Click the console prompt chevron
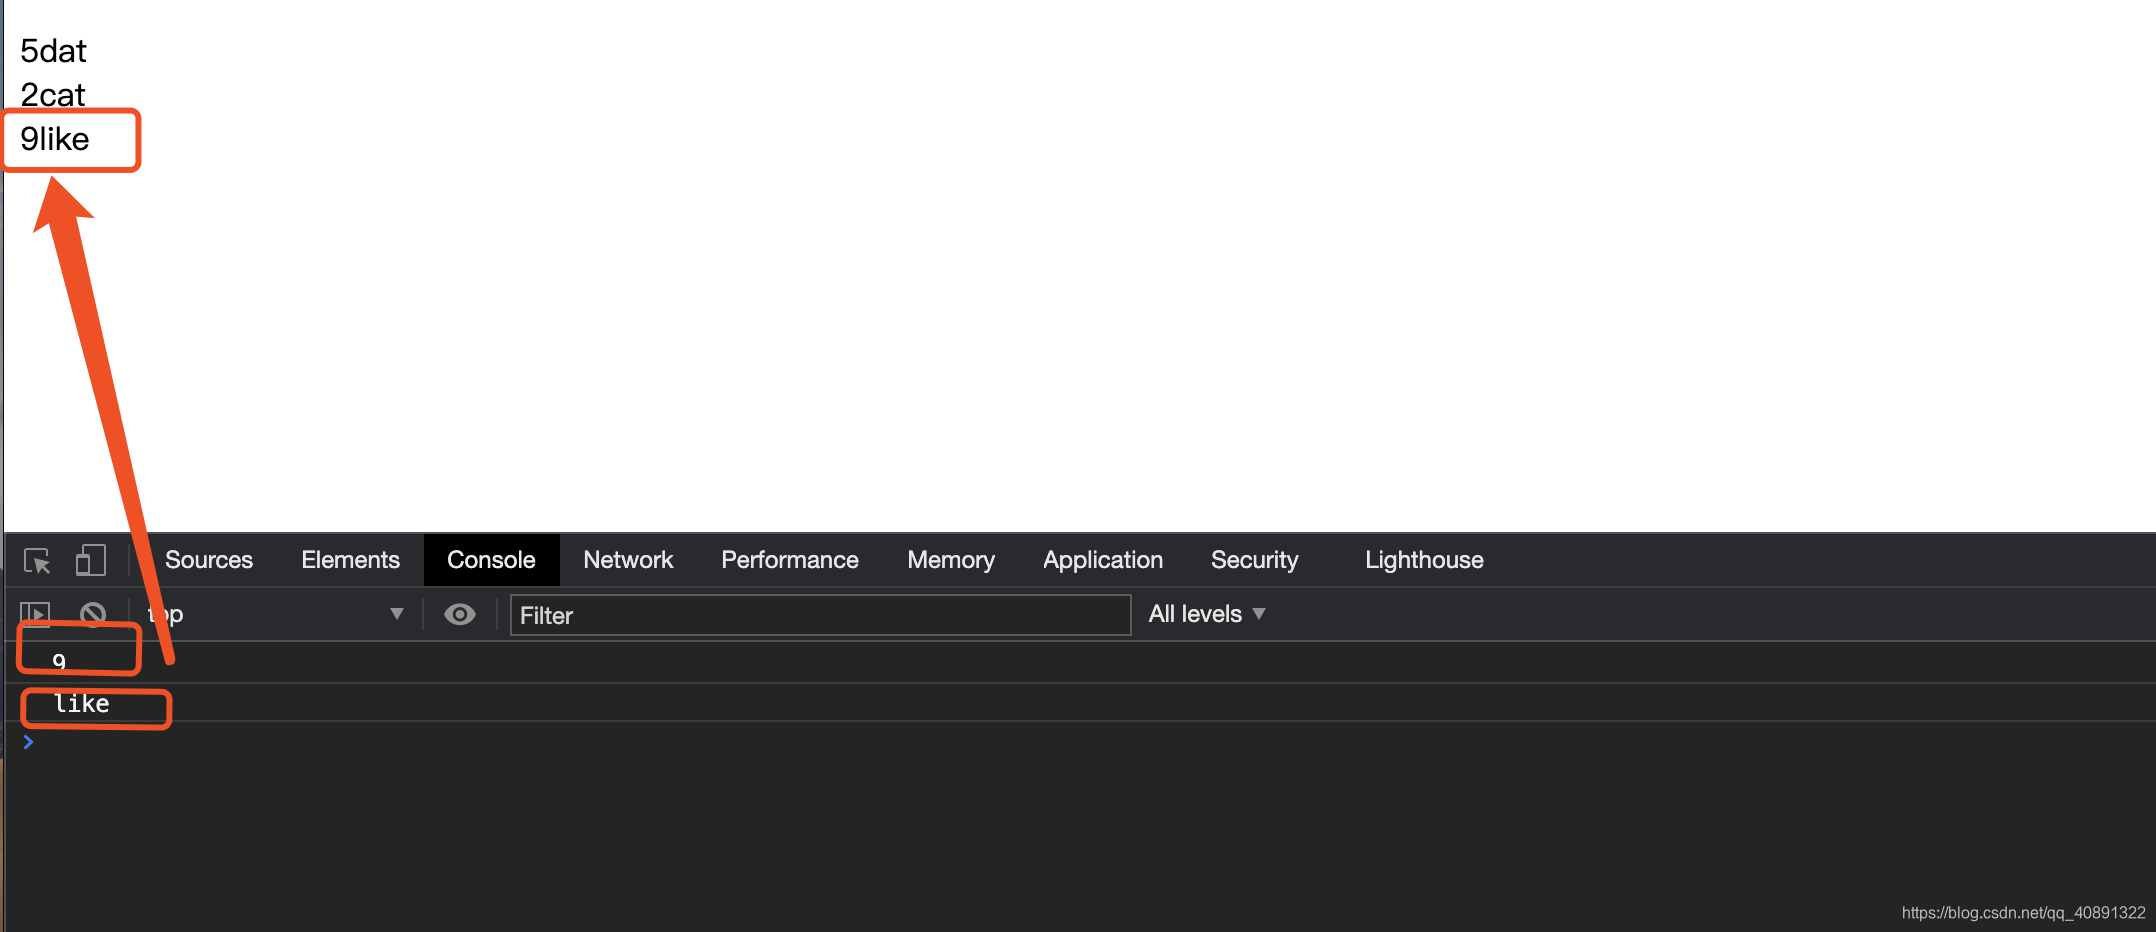Image resolution: width=2156 pixels, height=932 pixels. pyautogui.click(x=28, y=742)
